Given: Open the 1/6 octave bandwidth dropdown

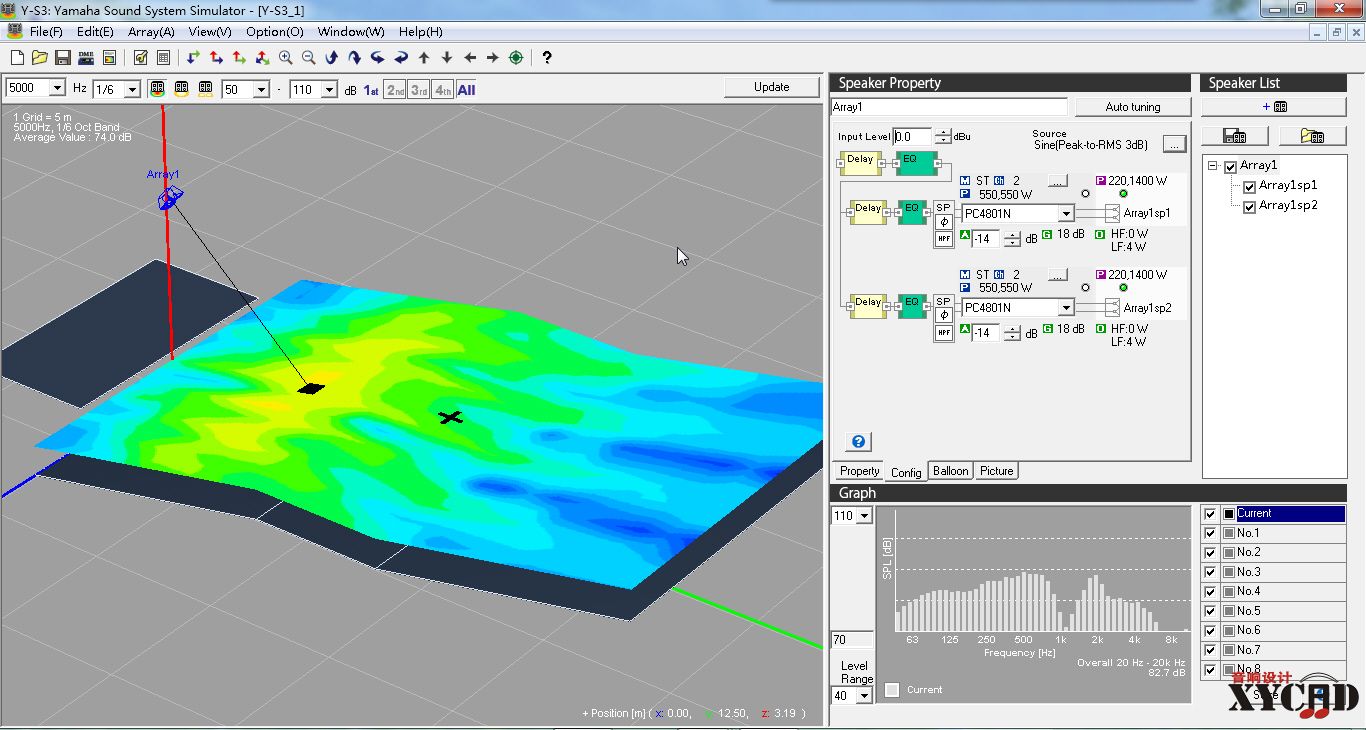Looking at the screenshot, I should tap(132, 89).
